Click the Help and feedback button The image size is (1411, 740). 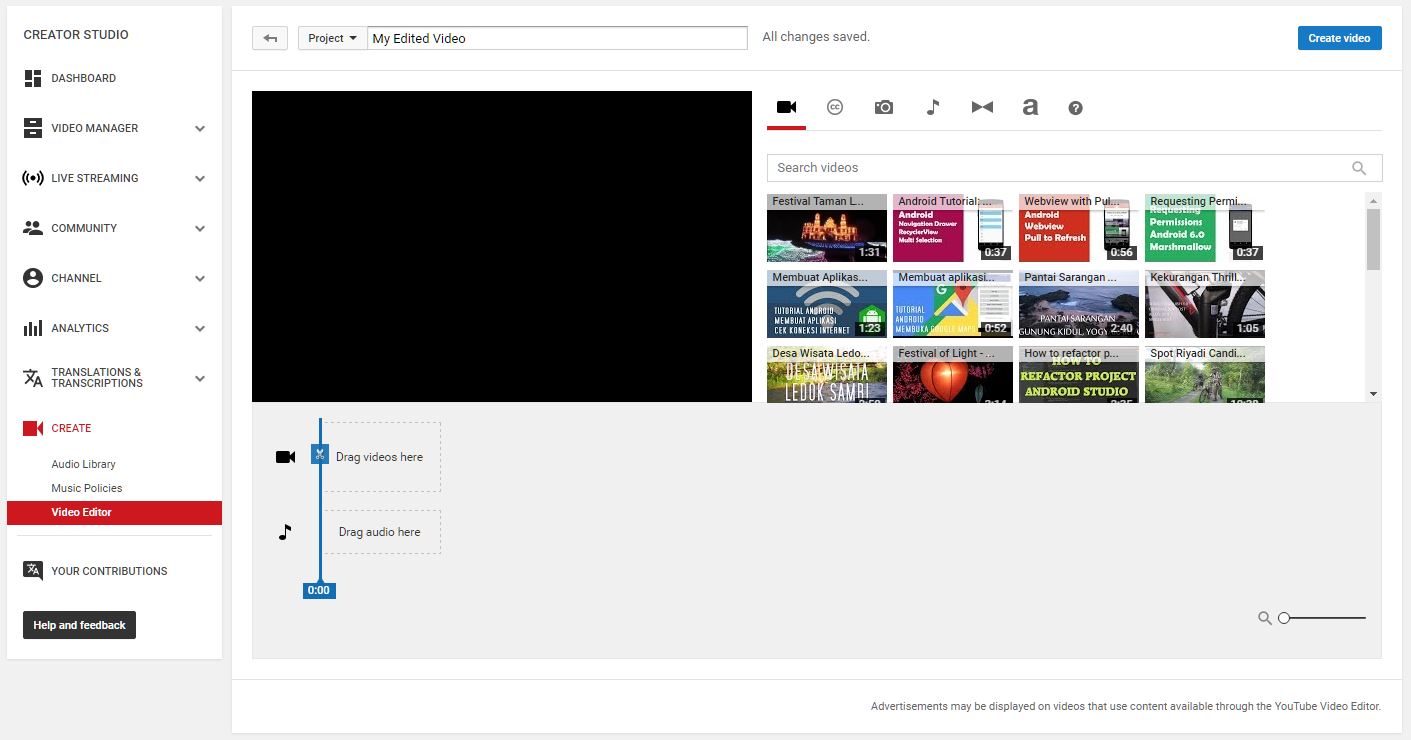point(79,625)
